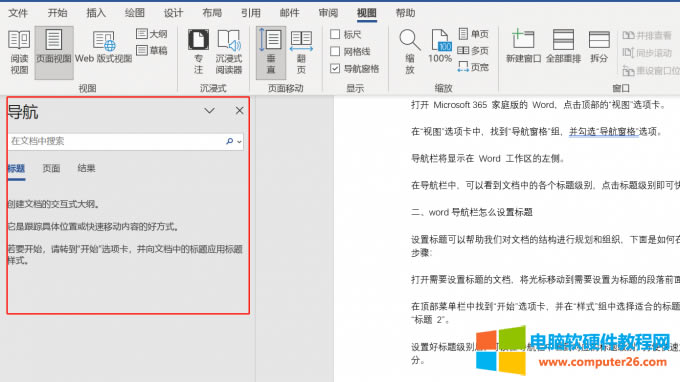Image resolution: width=680 pixels, height=382 pixels.
Task: Open search options dropdown in navigation search
Action: pyautogui.click(x=239, y=141)
